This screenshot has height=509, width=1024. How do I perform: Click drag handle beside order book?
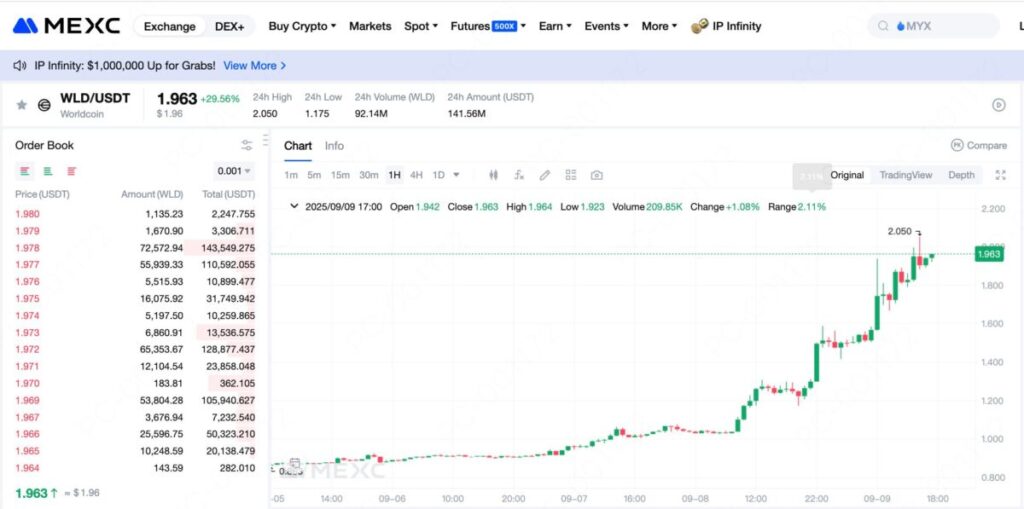point(265,140)
